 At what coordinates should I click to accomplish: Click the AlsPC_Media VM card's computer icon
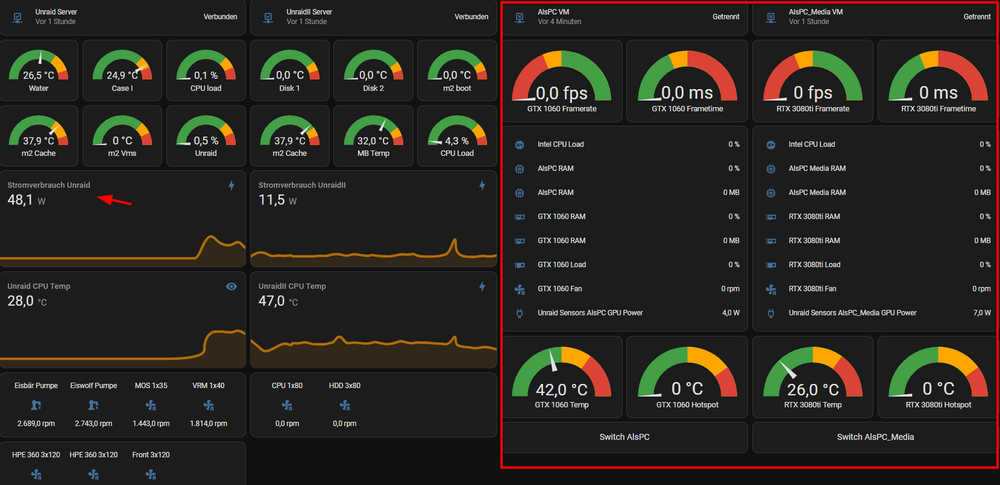(770, 17)
